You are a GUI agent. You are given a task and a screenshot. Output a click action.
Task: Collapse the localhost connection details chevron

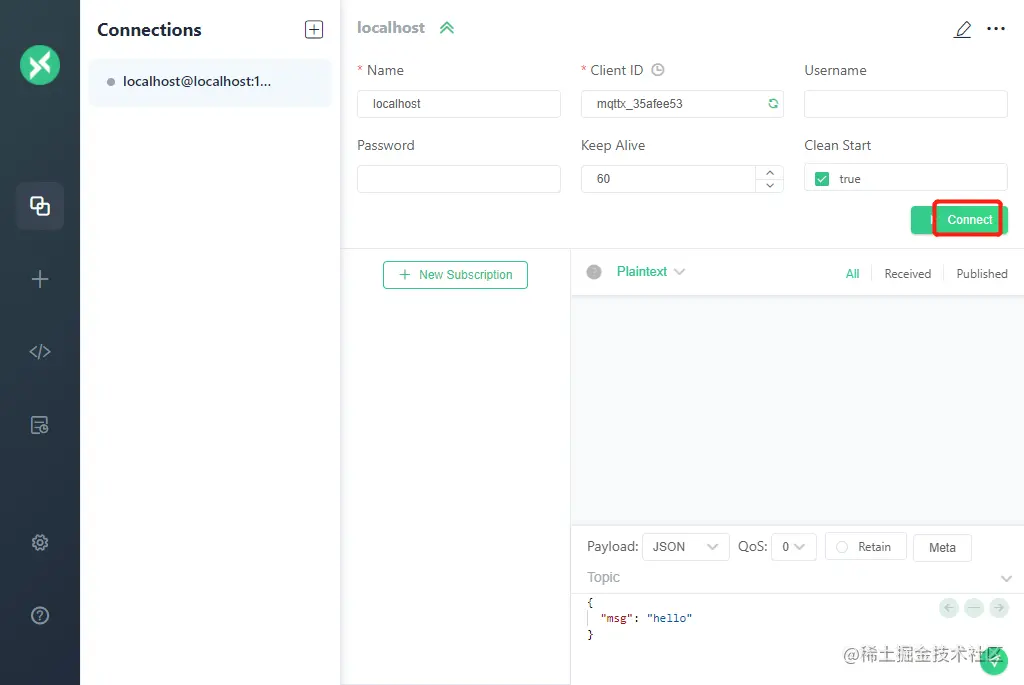click(x=447, y=28)
